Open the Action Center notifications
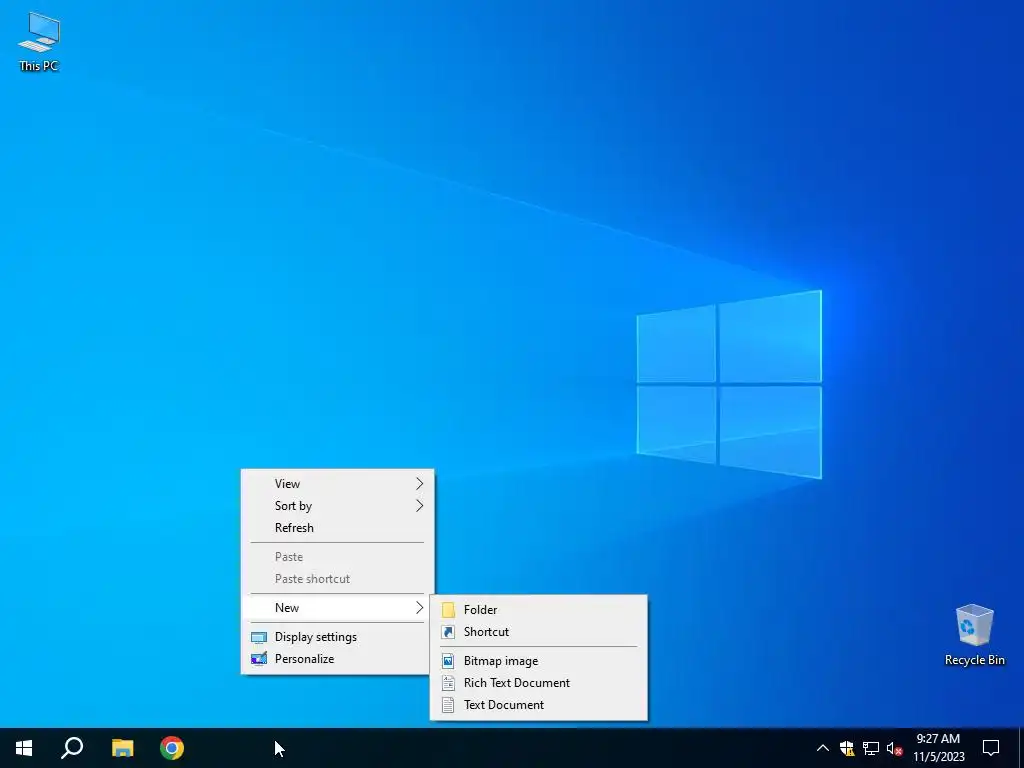Viewport: 1024px width, 768px height. point(991,748)
